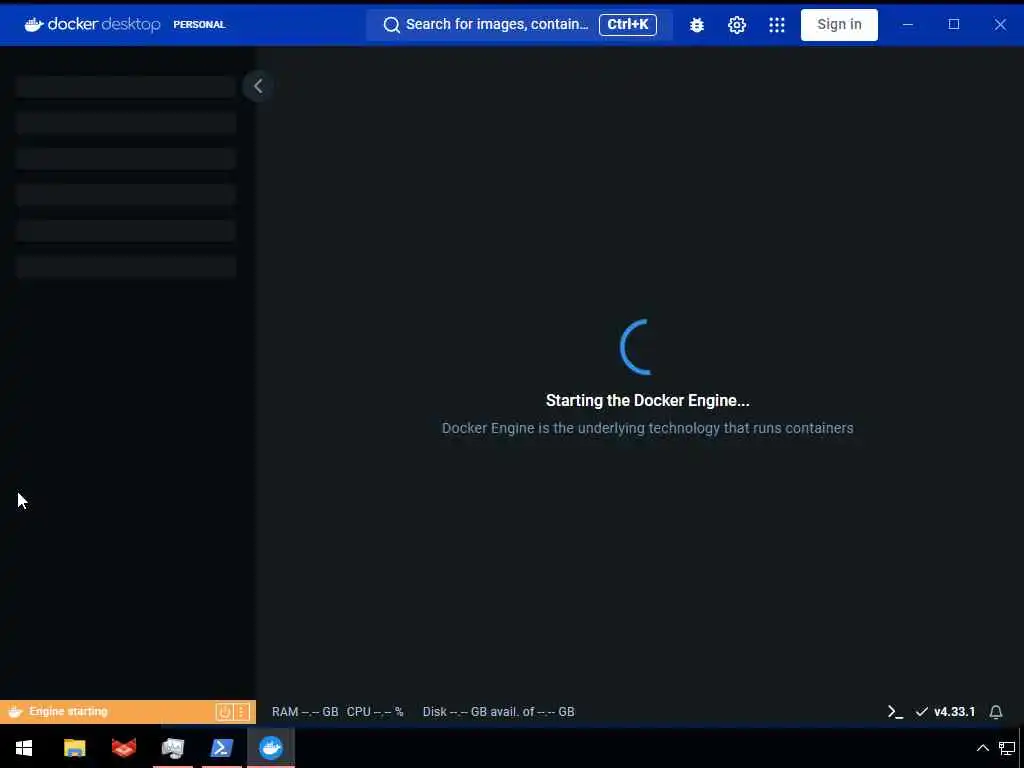
Task: Click Docker Desktop taskbar icon
Action: pos(270,748)
